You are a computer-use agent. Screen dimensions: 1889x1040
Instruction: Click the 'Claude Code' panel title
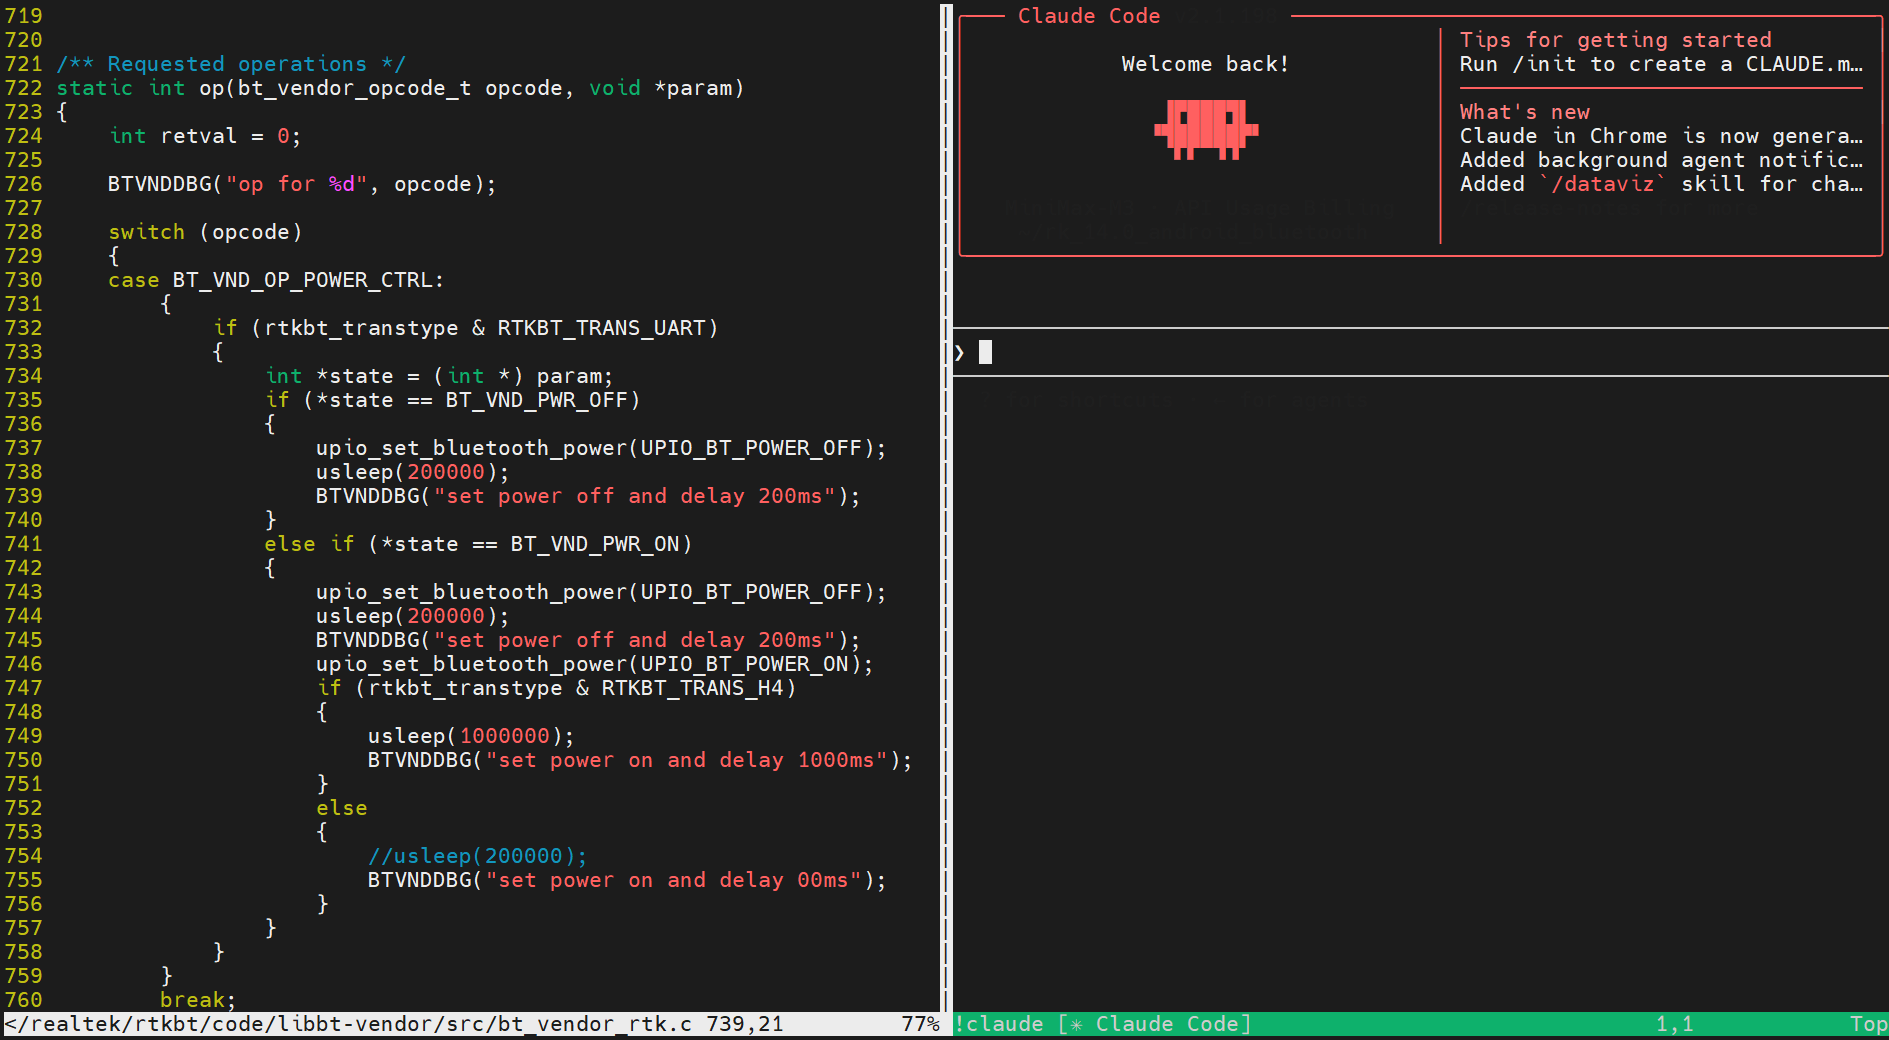(1089, 16)
